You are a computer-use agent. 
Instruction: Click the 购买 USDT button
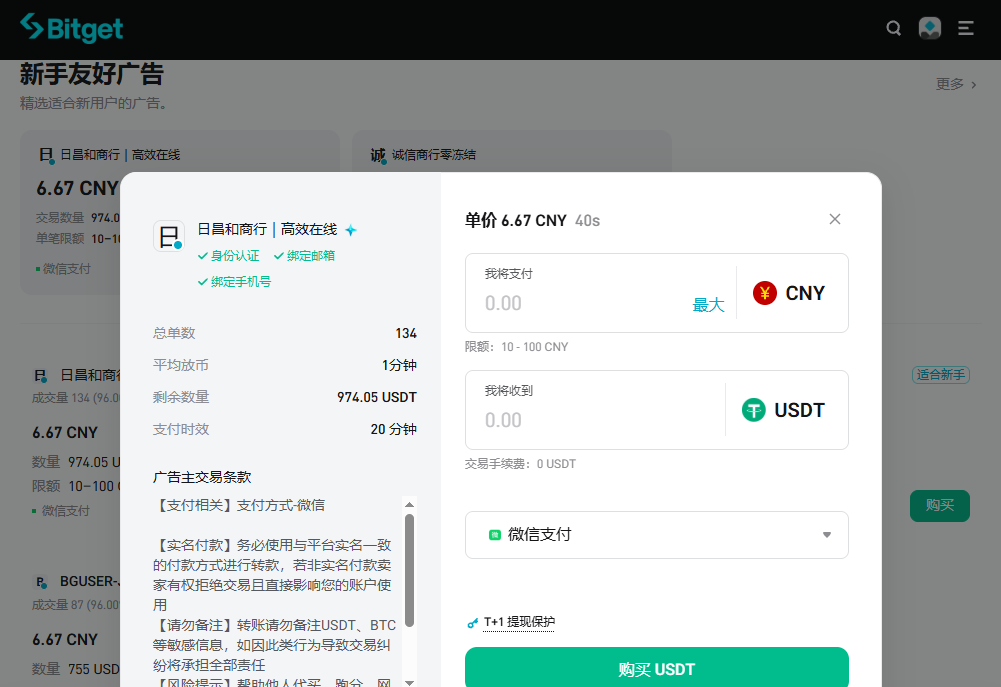point(656,668)
